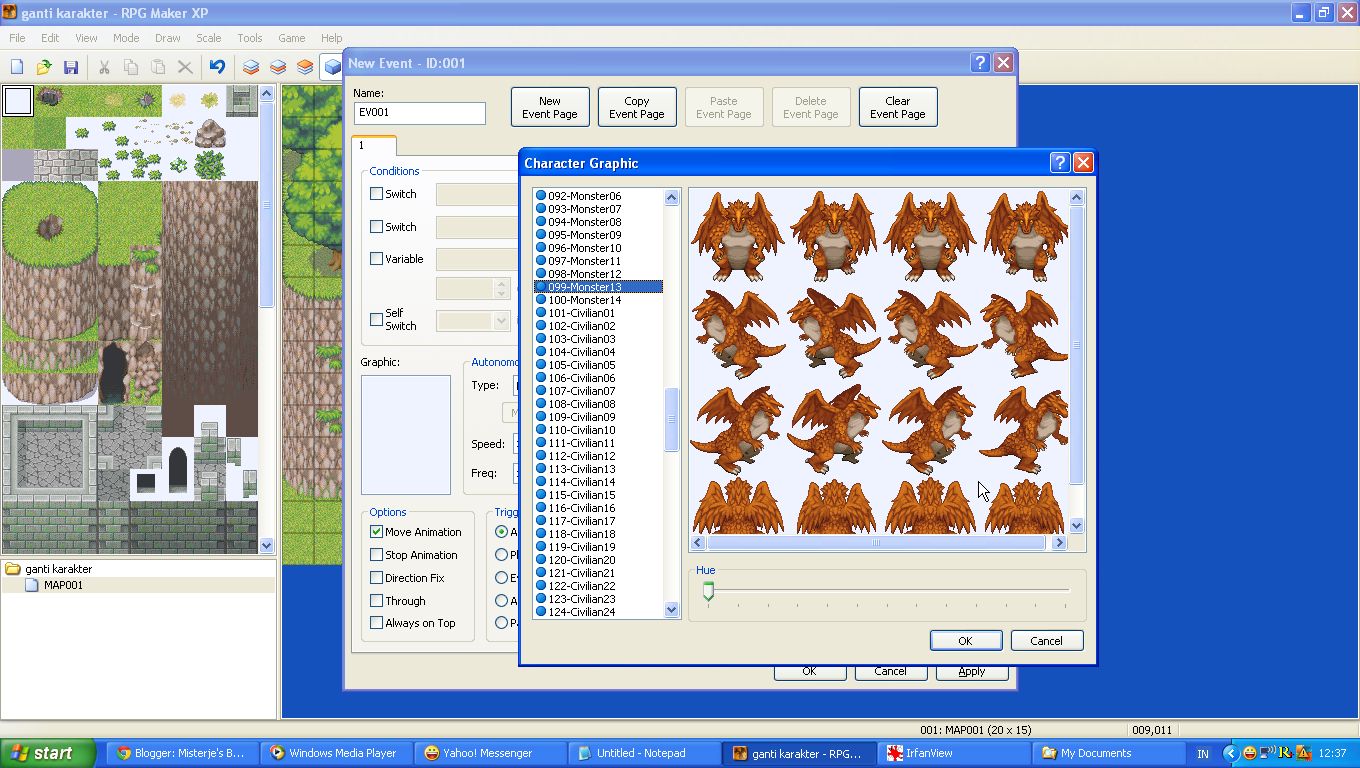Screen dimensions: 1360x768
Task: Click the Open Project folder icon
Action: coord(44,67)
